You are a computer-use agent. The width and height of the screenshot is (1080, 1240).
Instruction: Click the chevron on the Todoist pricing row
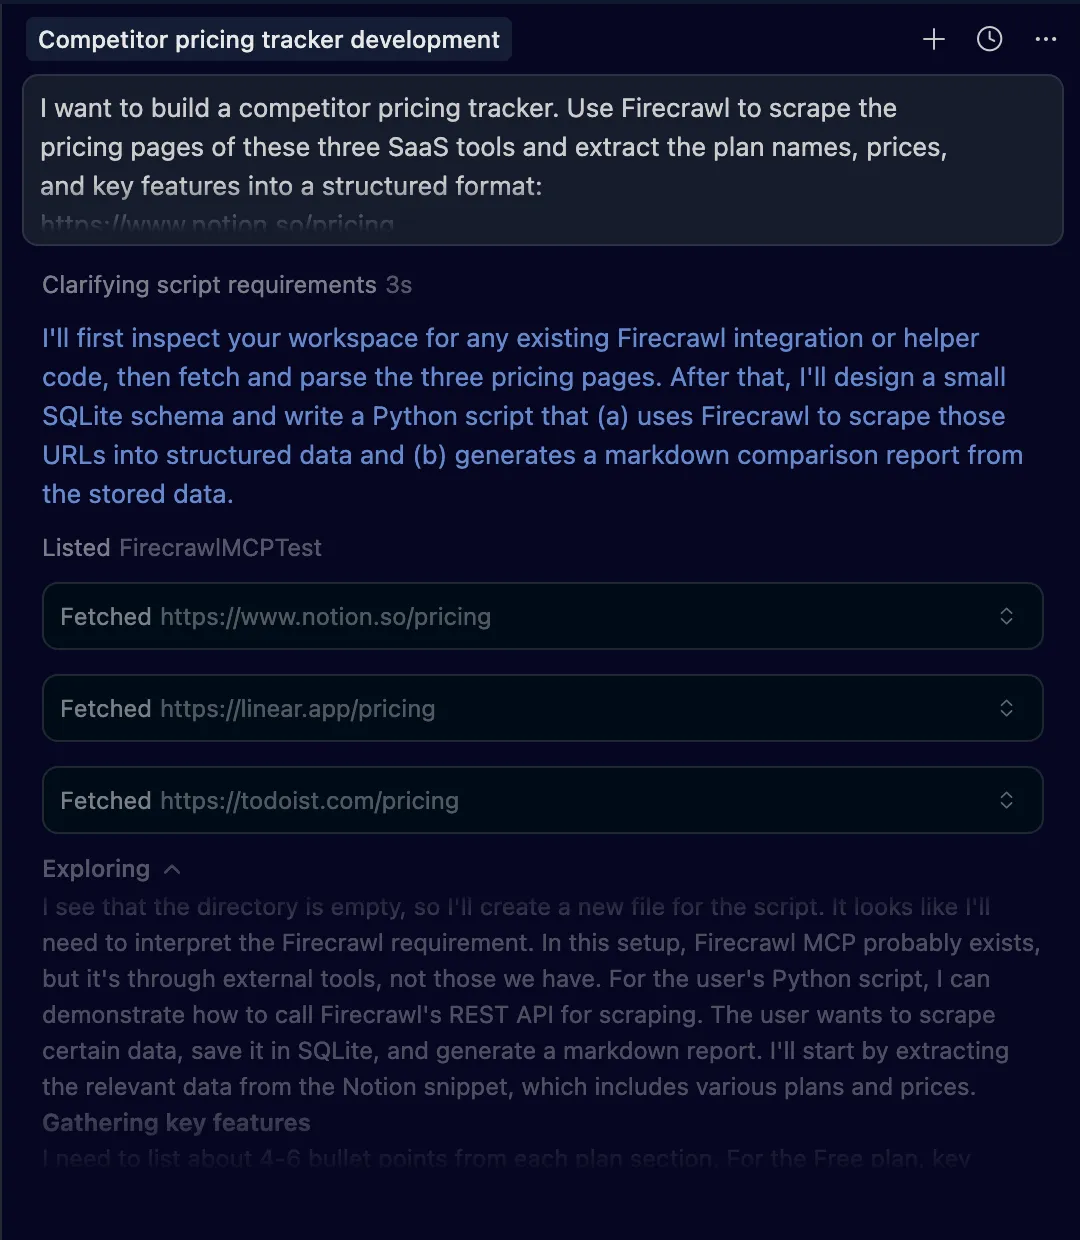point(1007,800)
